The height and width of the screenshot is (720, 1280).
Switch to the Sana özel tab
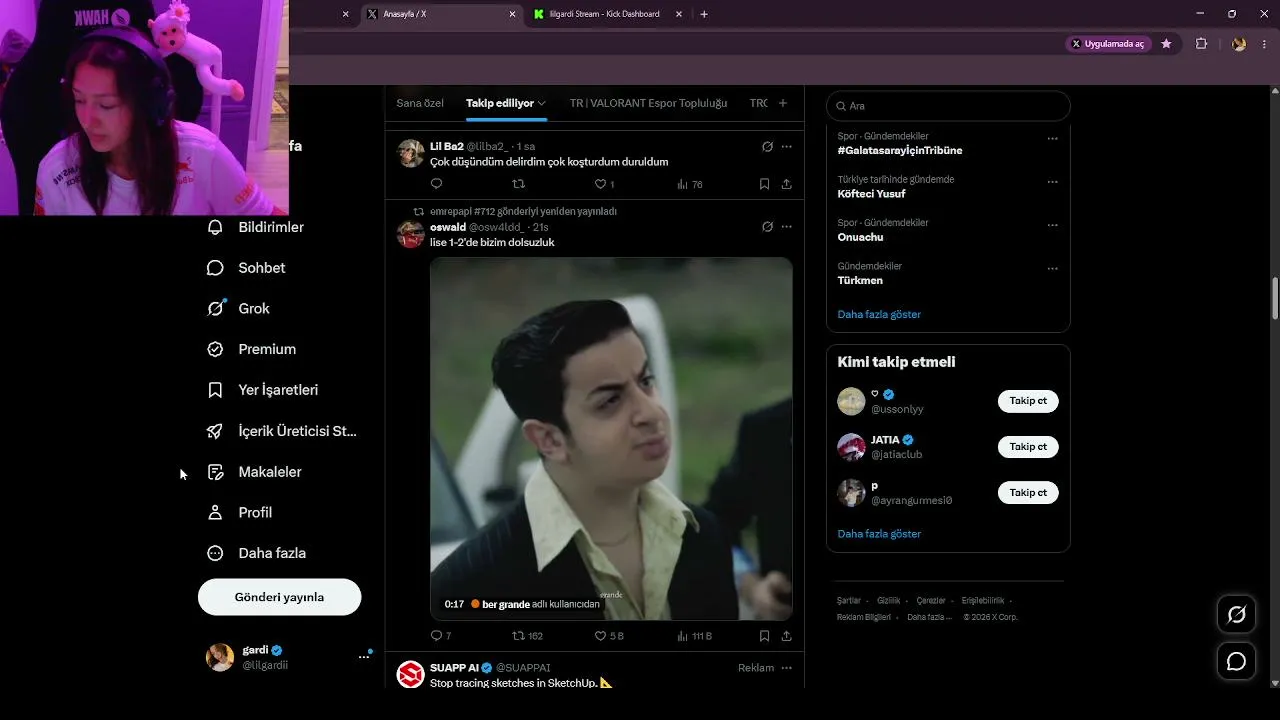pos(420,103)
